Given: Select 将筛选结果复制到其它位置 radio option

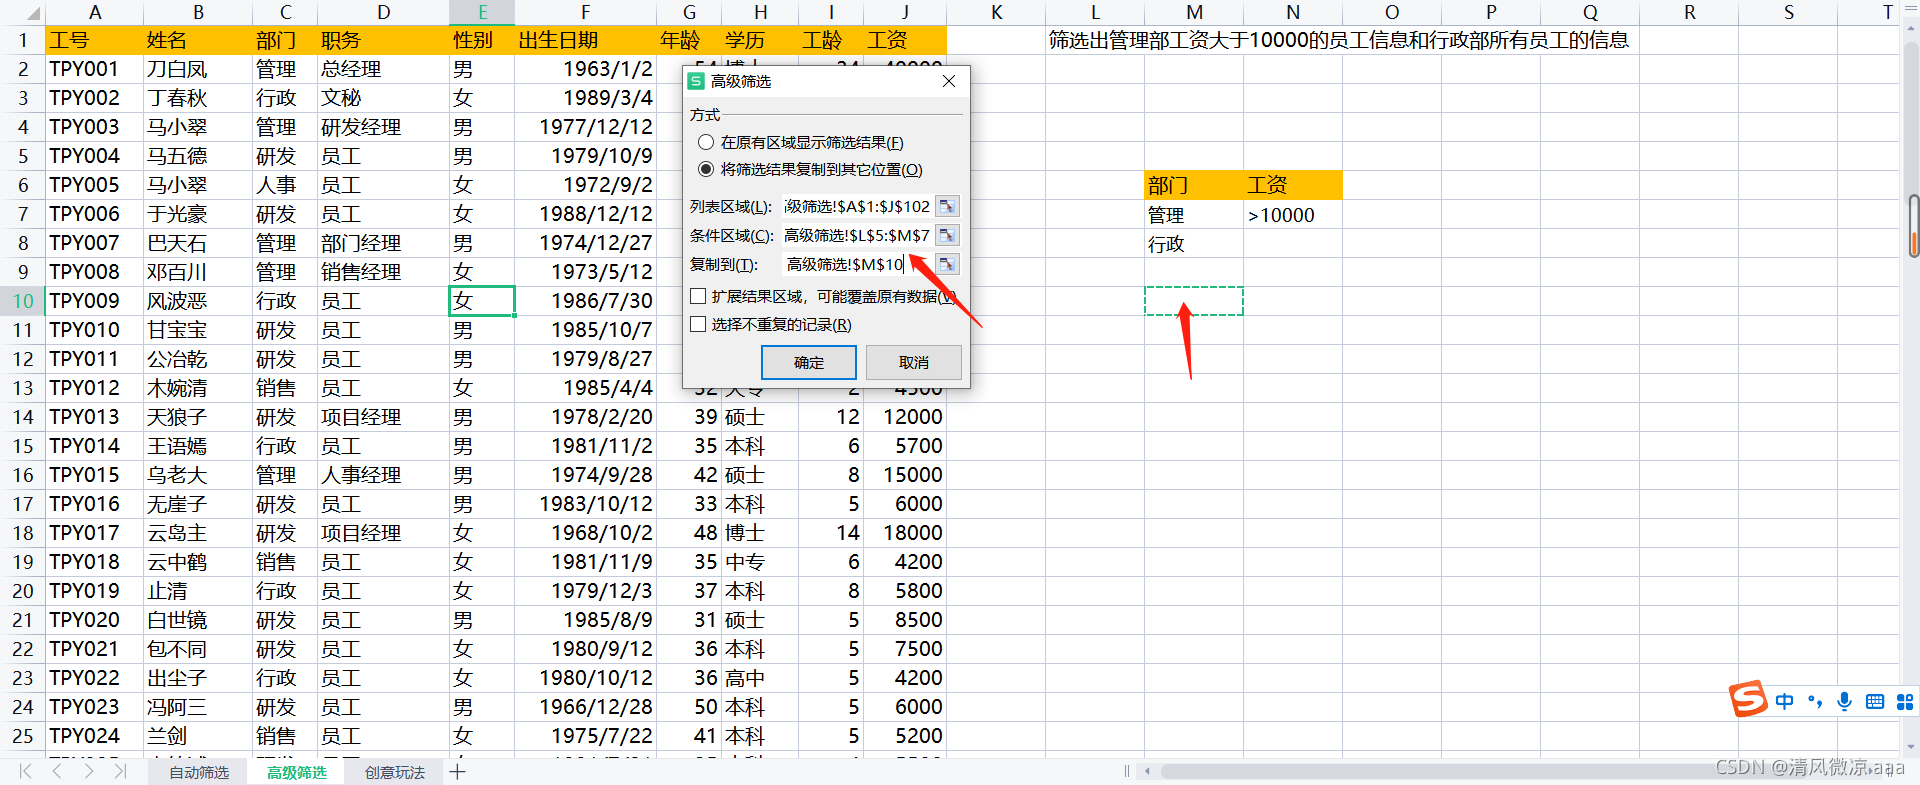Looking at the screenshot, I should point(706,169).
